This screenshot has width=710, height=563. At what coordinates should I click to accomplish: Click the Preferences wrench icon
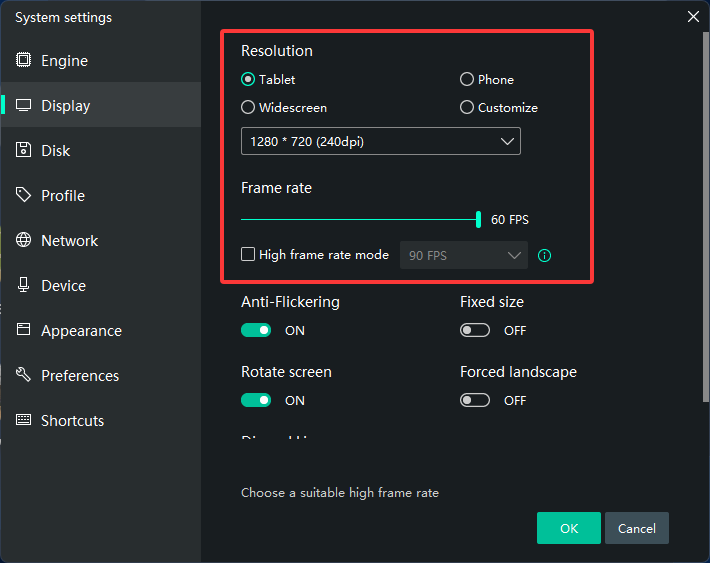pyautogui.click(x=23, y=375)
